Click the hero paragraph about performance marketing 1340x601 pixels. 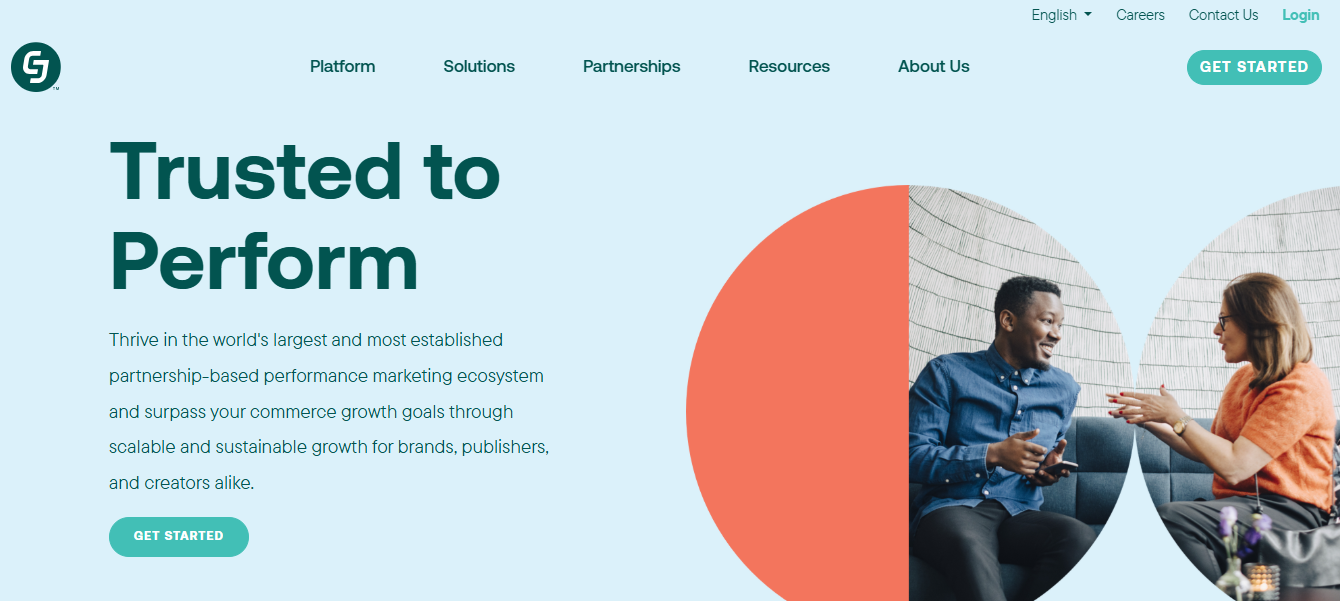(330, 410)
